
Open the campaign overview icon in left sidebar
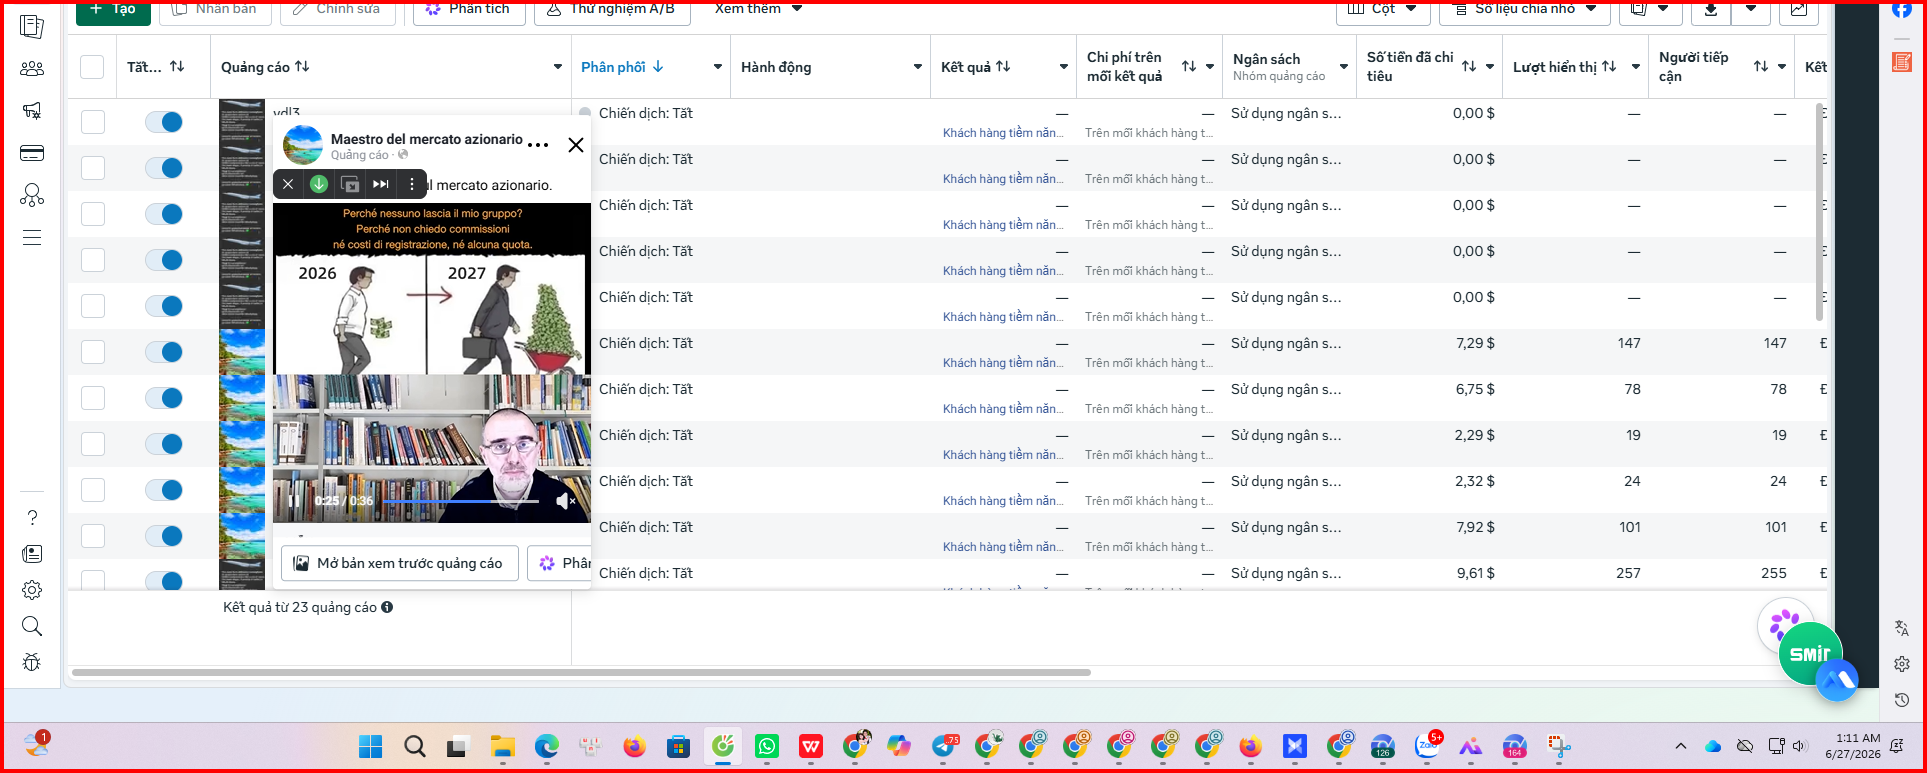click(x=32, y=27)
